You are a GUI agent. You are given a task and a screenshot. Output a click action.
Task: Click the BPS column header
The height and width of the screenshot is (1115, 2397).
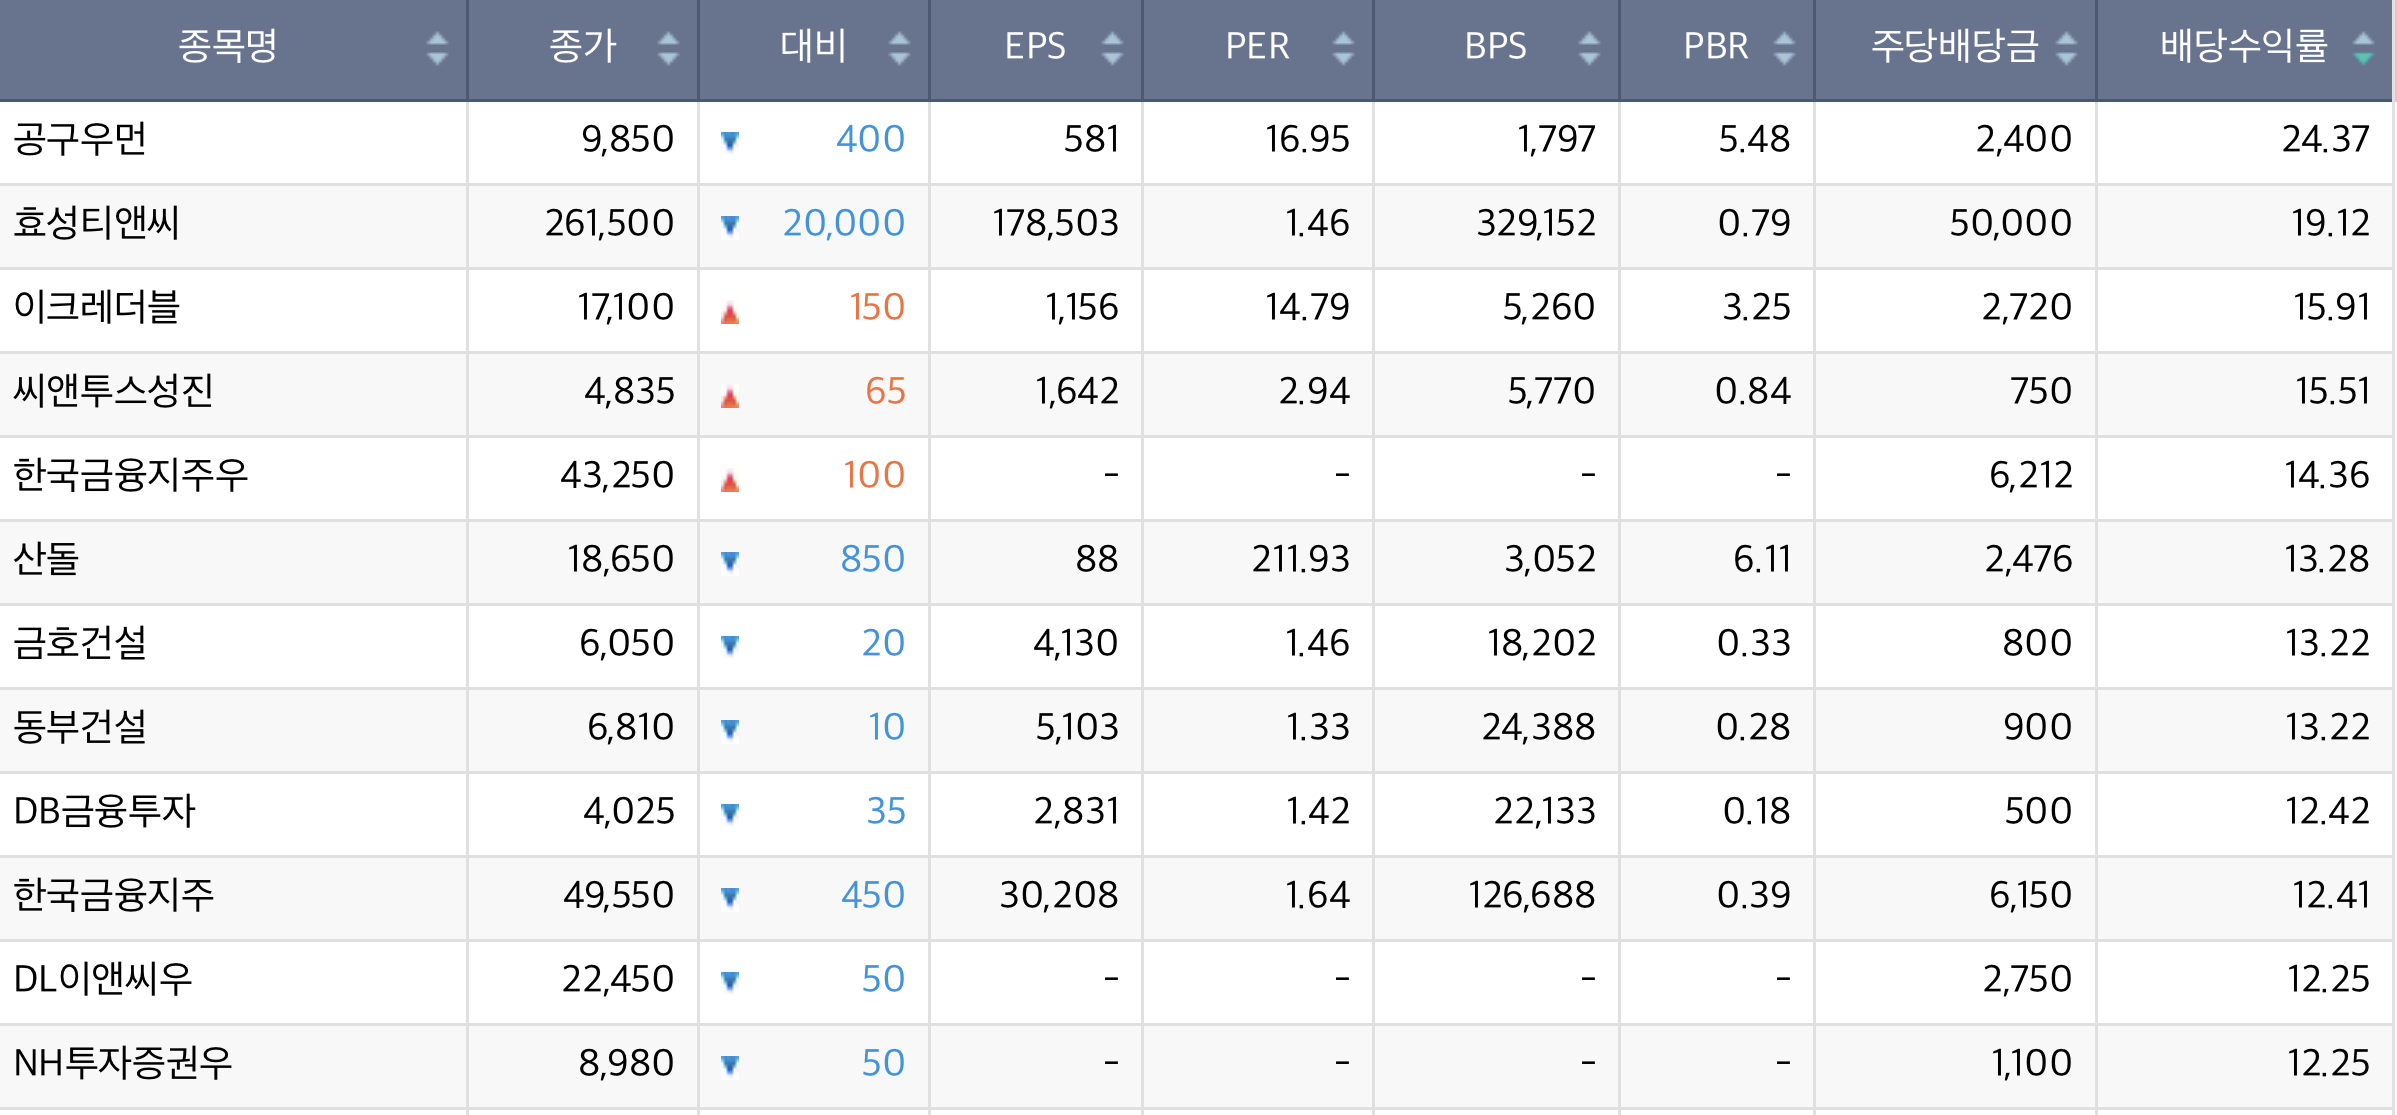[1496, 49]
